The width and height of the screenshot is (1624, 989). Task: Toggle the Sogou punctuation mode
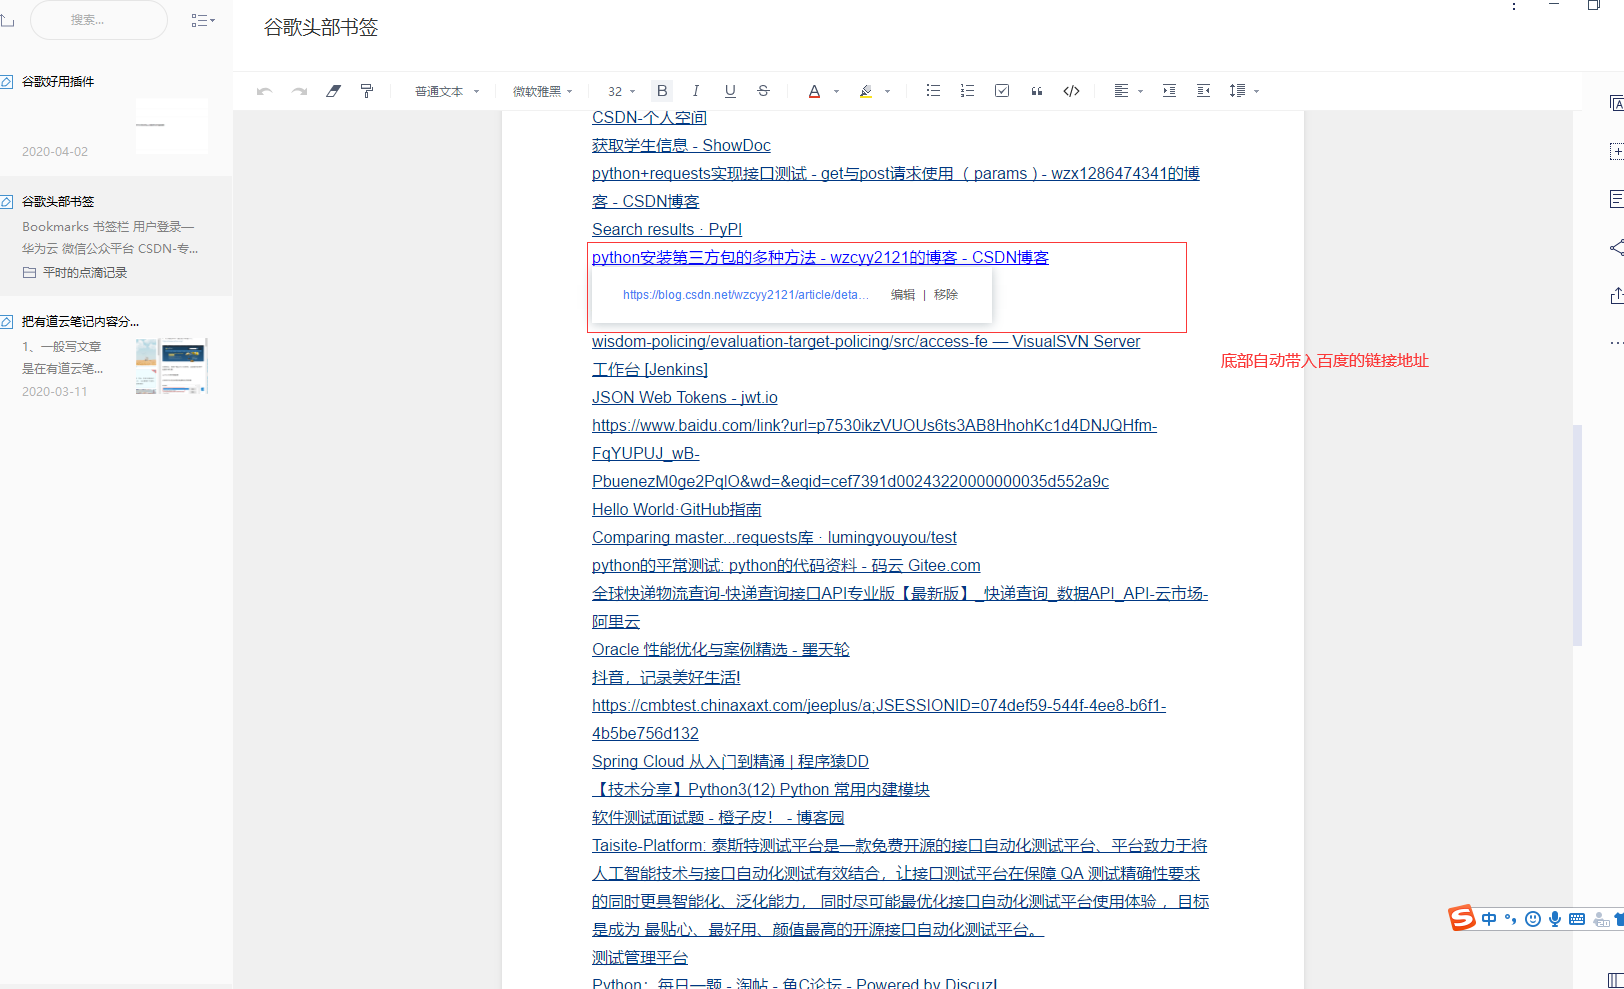click(1511, 919)
